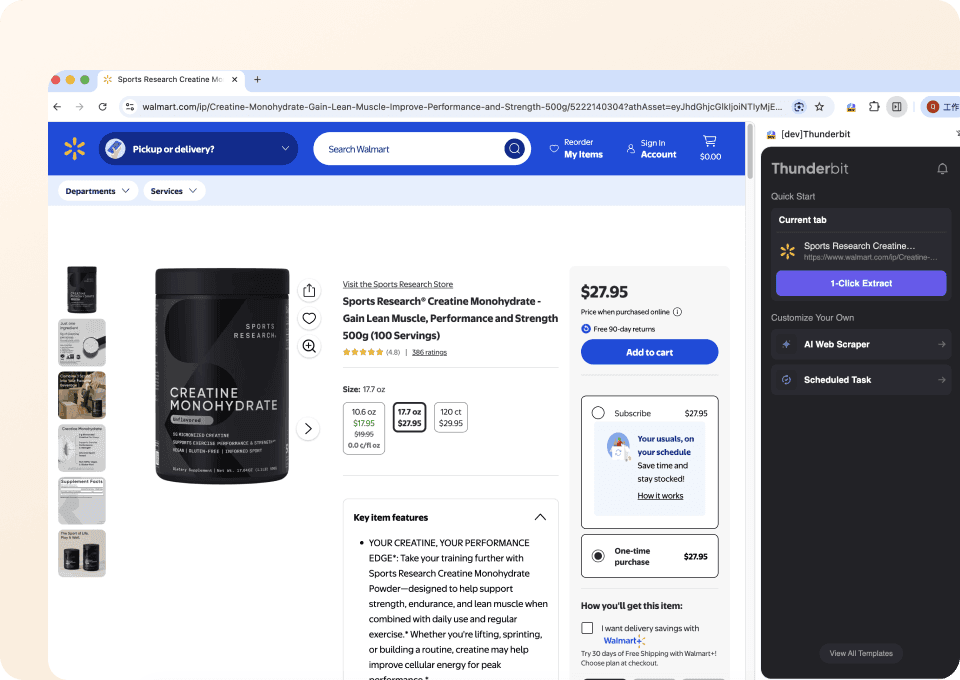This screenshot has height=680, width=960.
Task: Click 1-Click Extract button
Action: (x=861, y=283)
